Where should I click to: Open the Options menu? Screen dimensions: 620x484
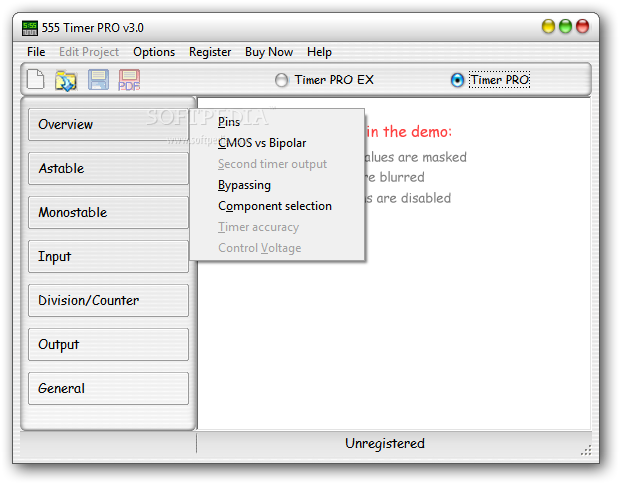(154, 52)
